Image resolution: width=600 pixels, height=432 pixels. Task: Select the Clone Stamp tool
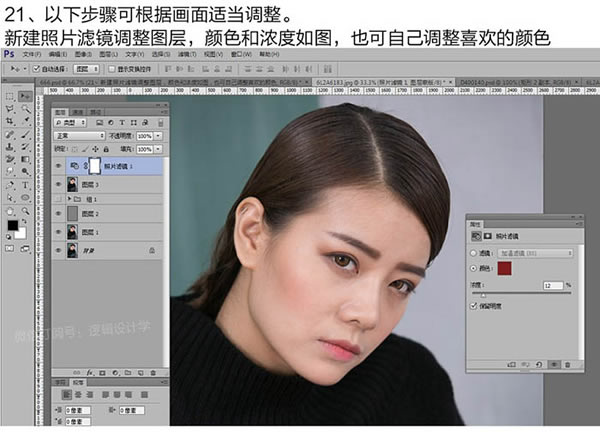[x=10, y=147]
